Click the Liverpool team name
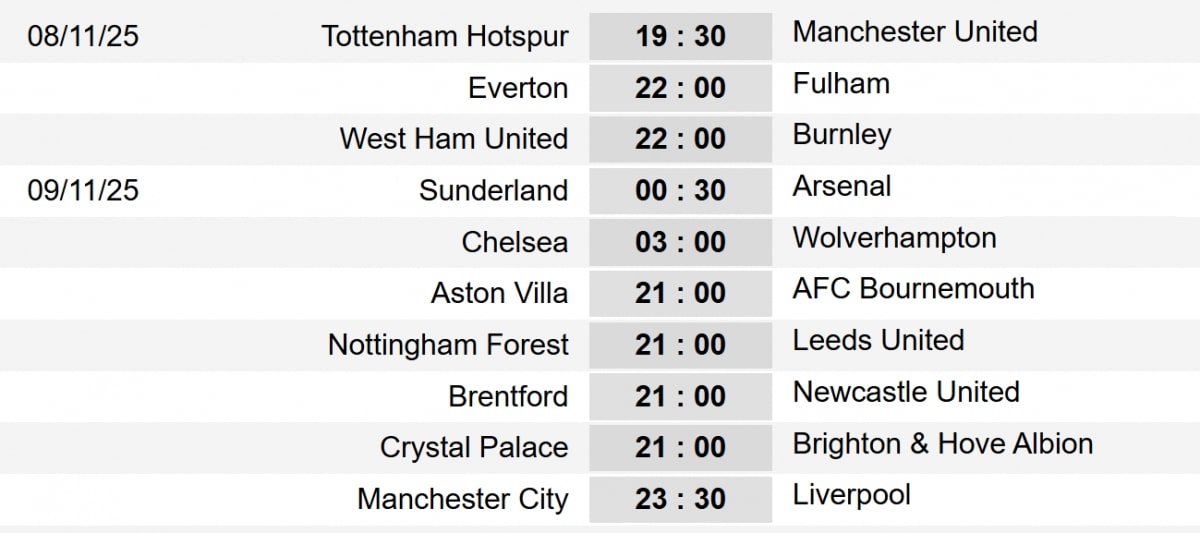The width and height of the screenshot is (1200, 533). pyautogui.click(x=851, y=495)
